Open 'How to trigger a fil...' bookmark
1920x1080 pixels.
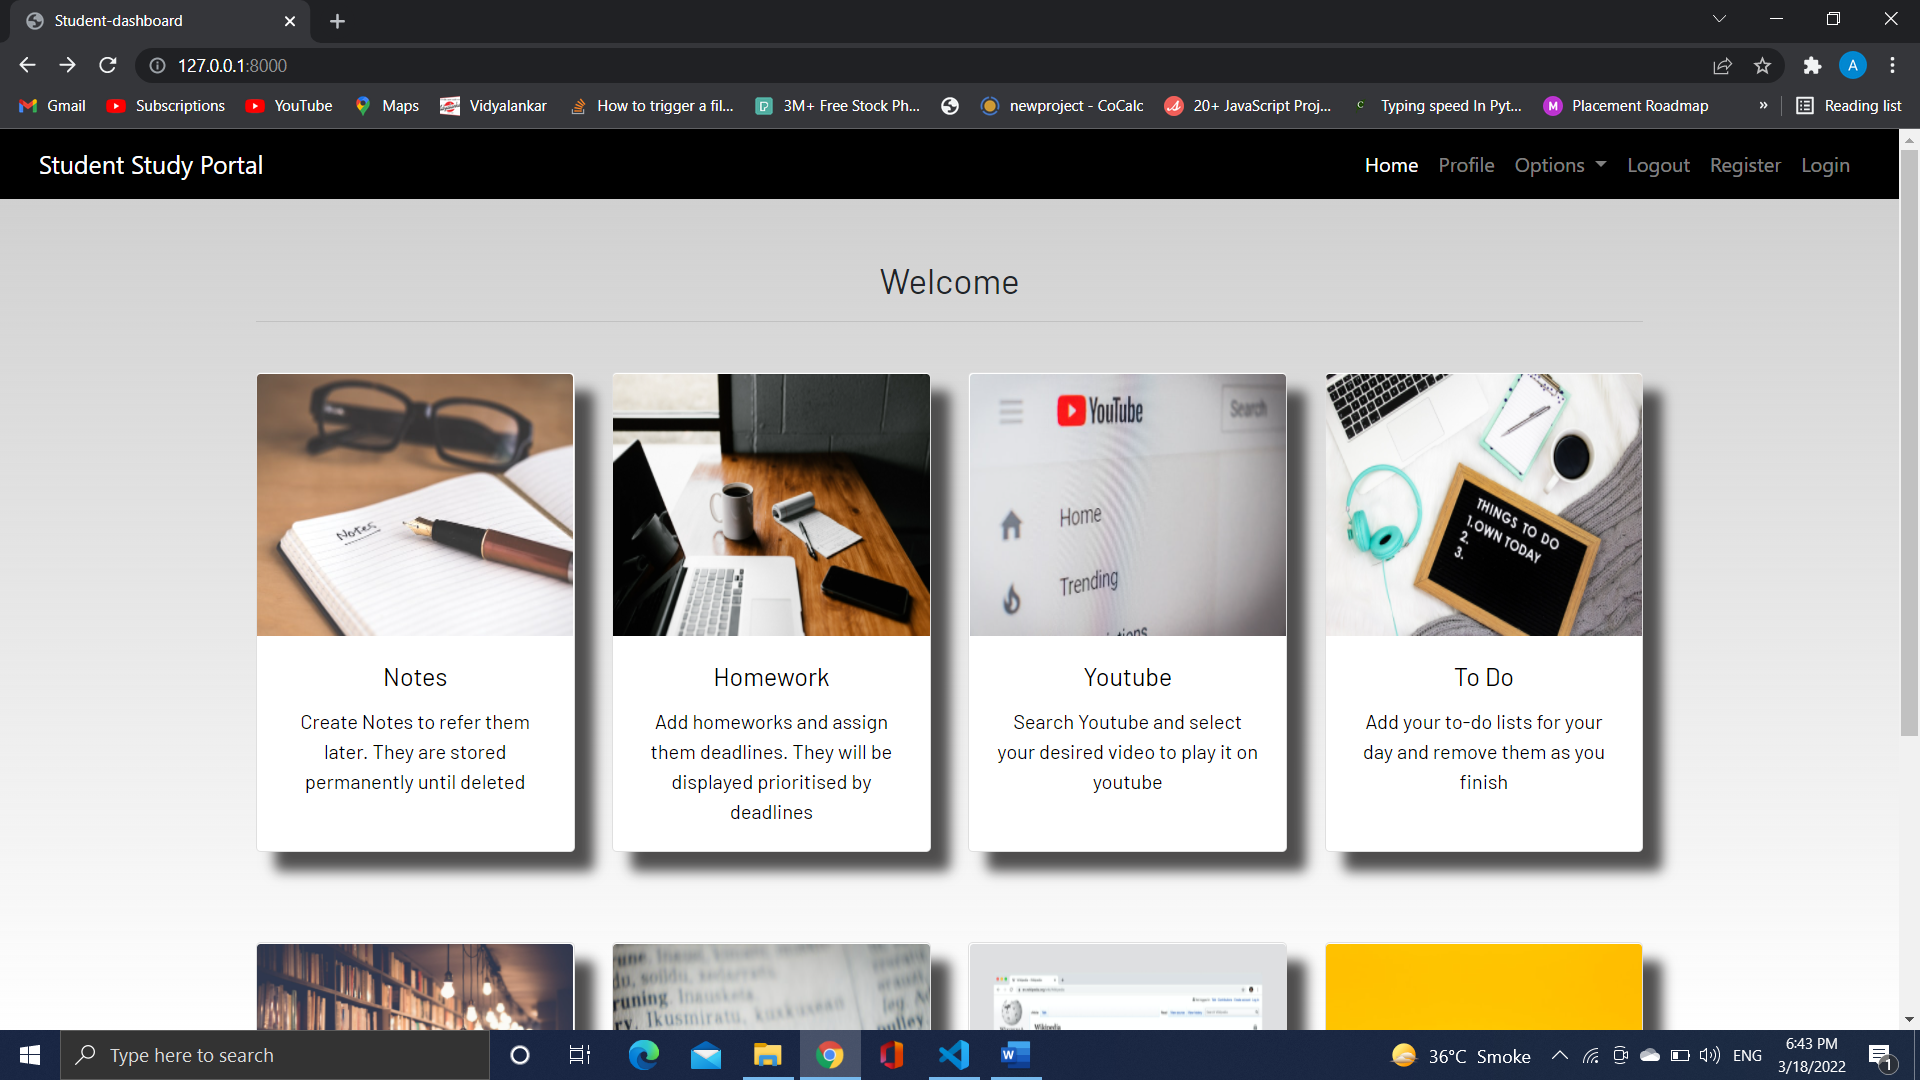coord(652,106)
